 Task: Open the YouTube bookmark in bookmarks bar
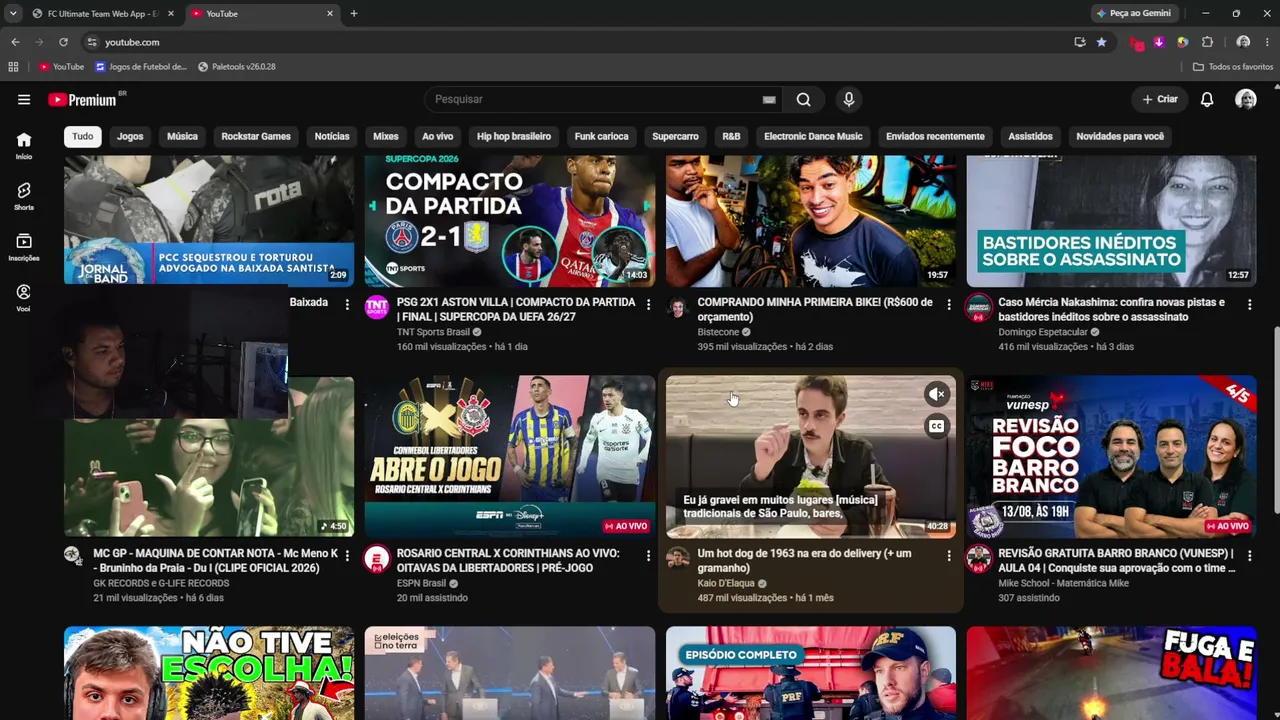(61, 67)
